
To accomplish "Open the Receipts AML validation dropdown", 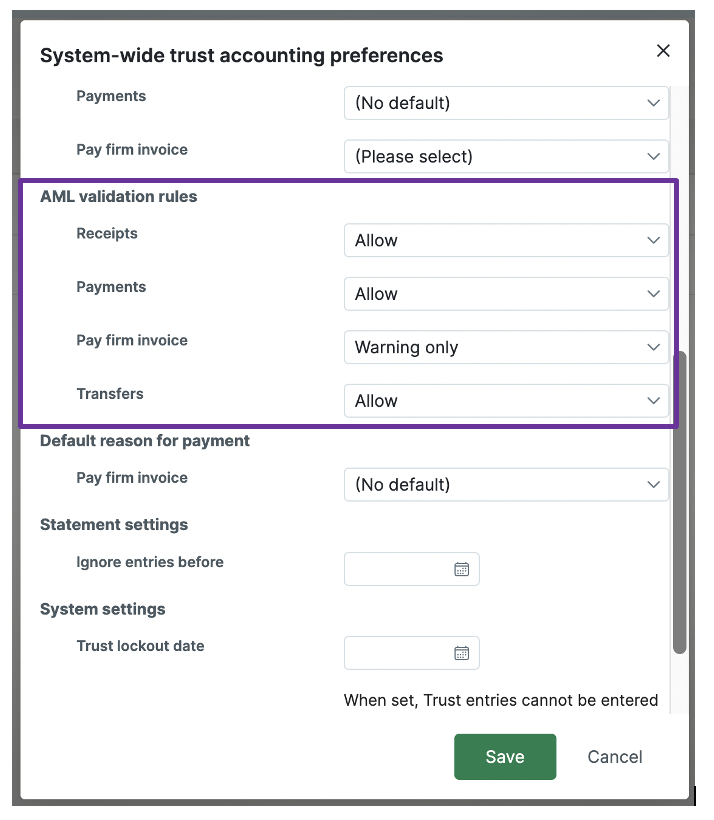I will tap(506, 240).
